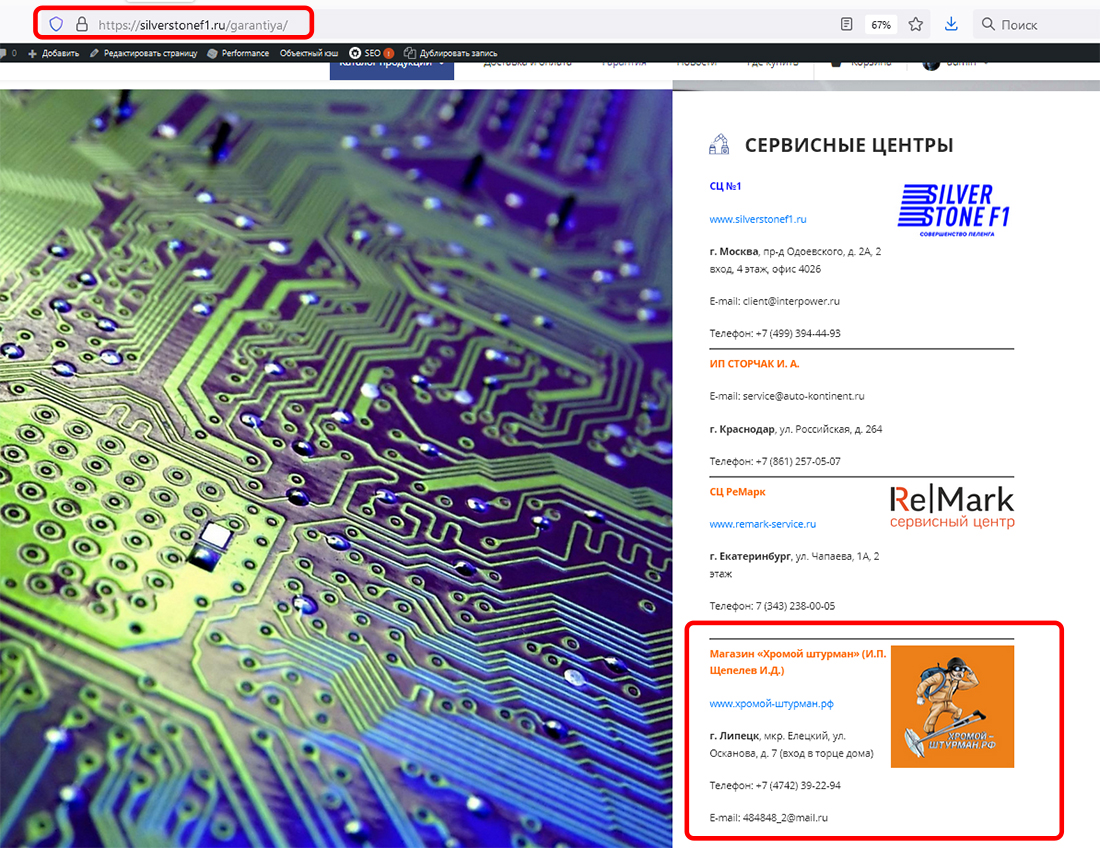
Task: Click the Екатеринбург, ул. Чапаева address
Action: 794,565
